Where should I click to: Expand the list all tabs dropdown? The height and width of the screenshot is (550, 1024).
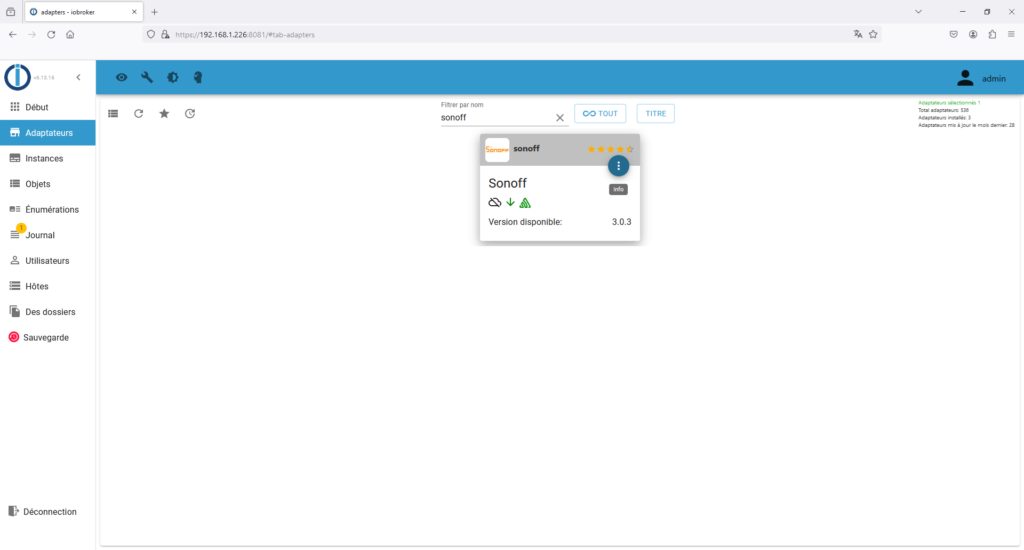click(918, 12)
